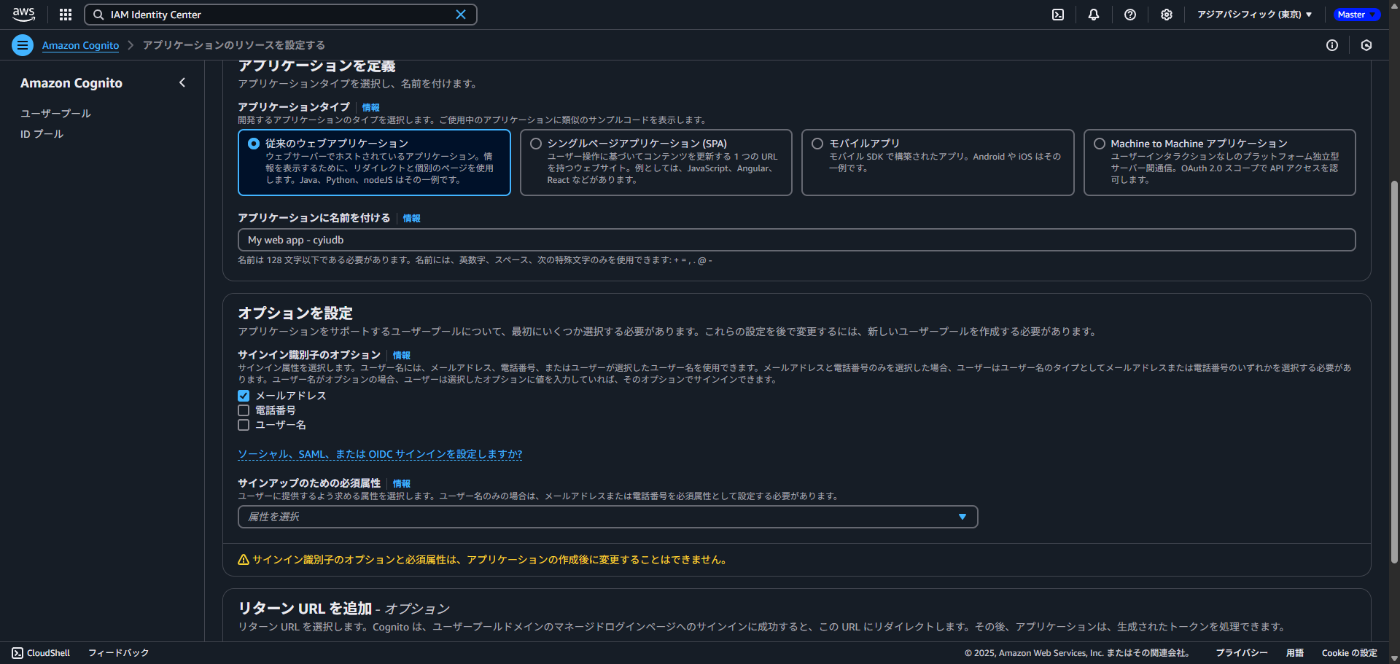Open 情報 link beside サインアップのための必須属性
Viewport: 1400px width, 664px height.
coord(401,483)
